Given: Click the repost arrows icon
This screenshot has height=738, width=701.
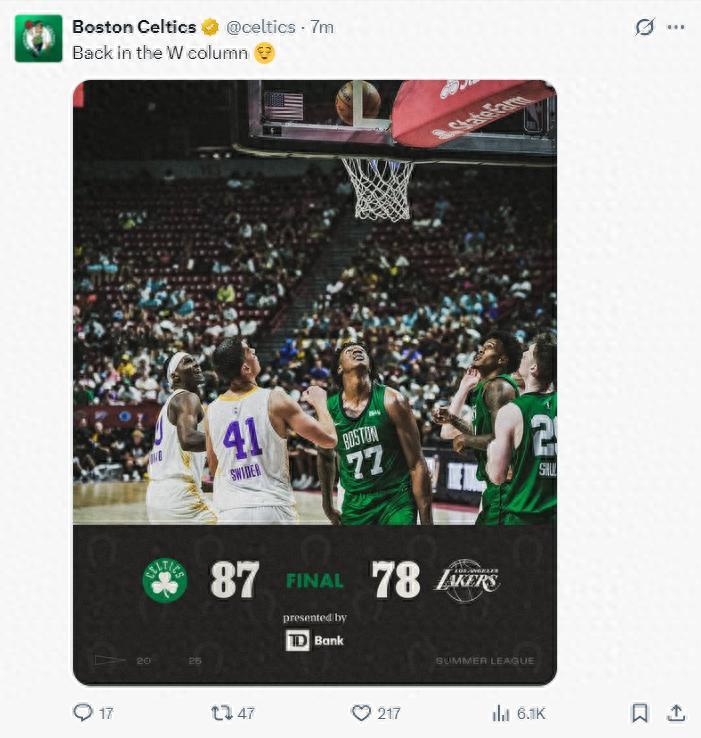Looking at the screenshot, I should pyautogui.click(x=221, y=713).
